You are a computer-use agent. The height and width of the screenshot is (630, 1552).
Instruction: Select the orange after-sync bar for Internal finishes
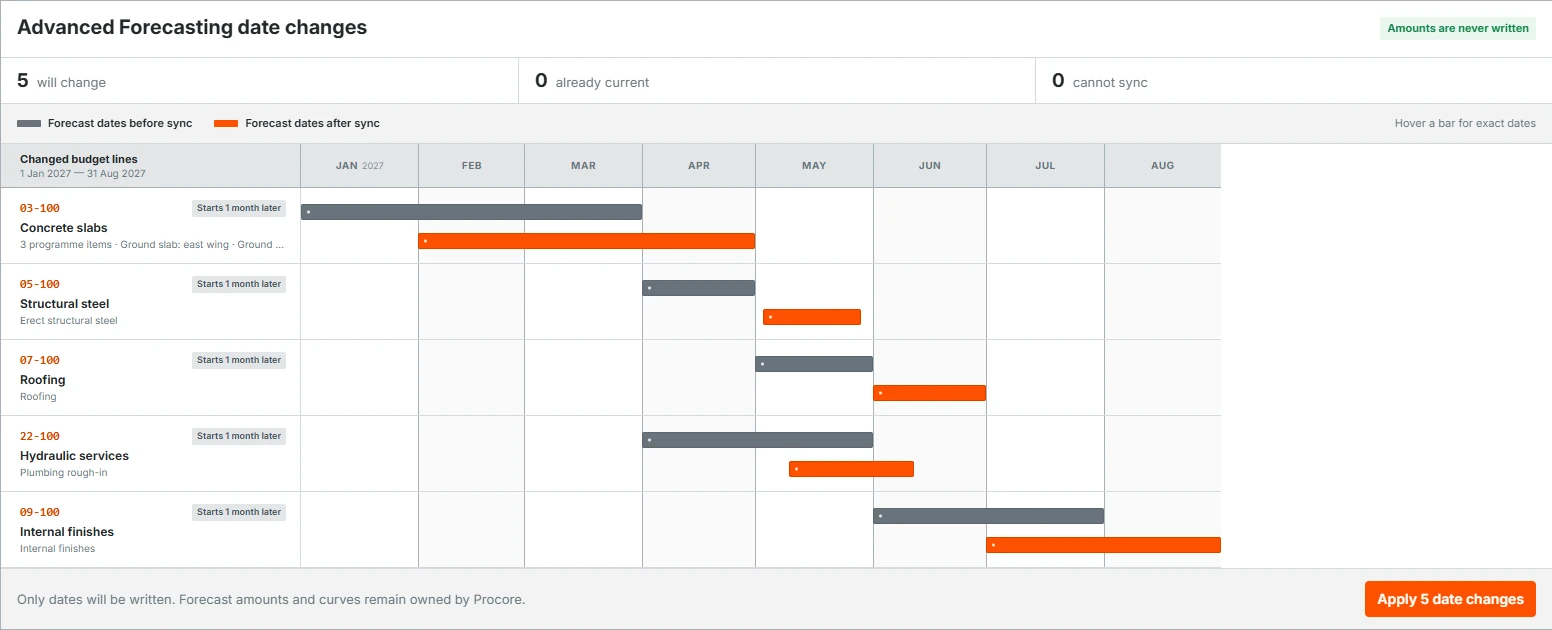point(1103,545)
